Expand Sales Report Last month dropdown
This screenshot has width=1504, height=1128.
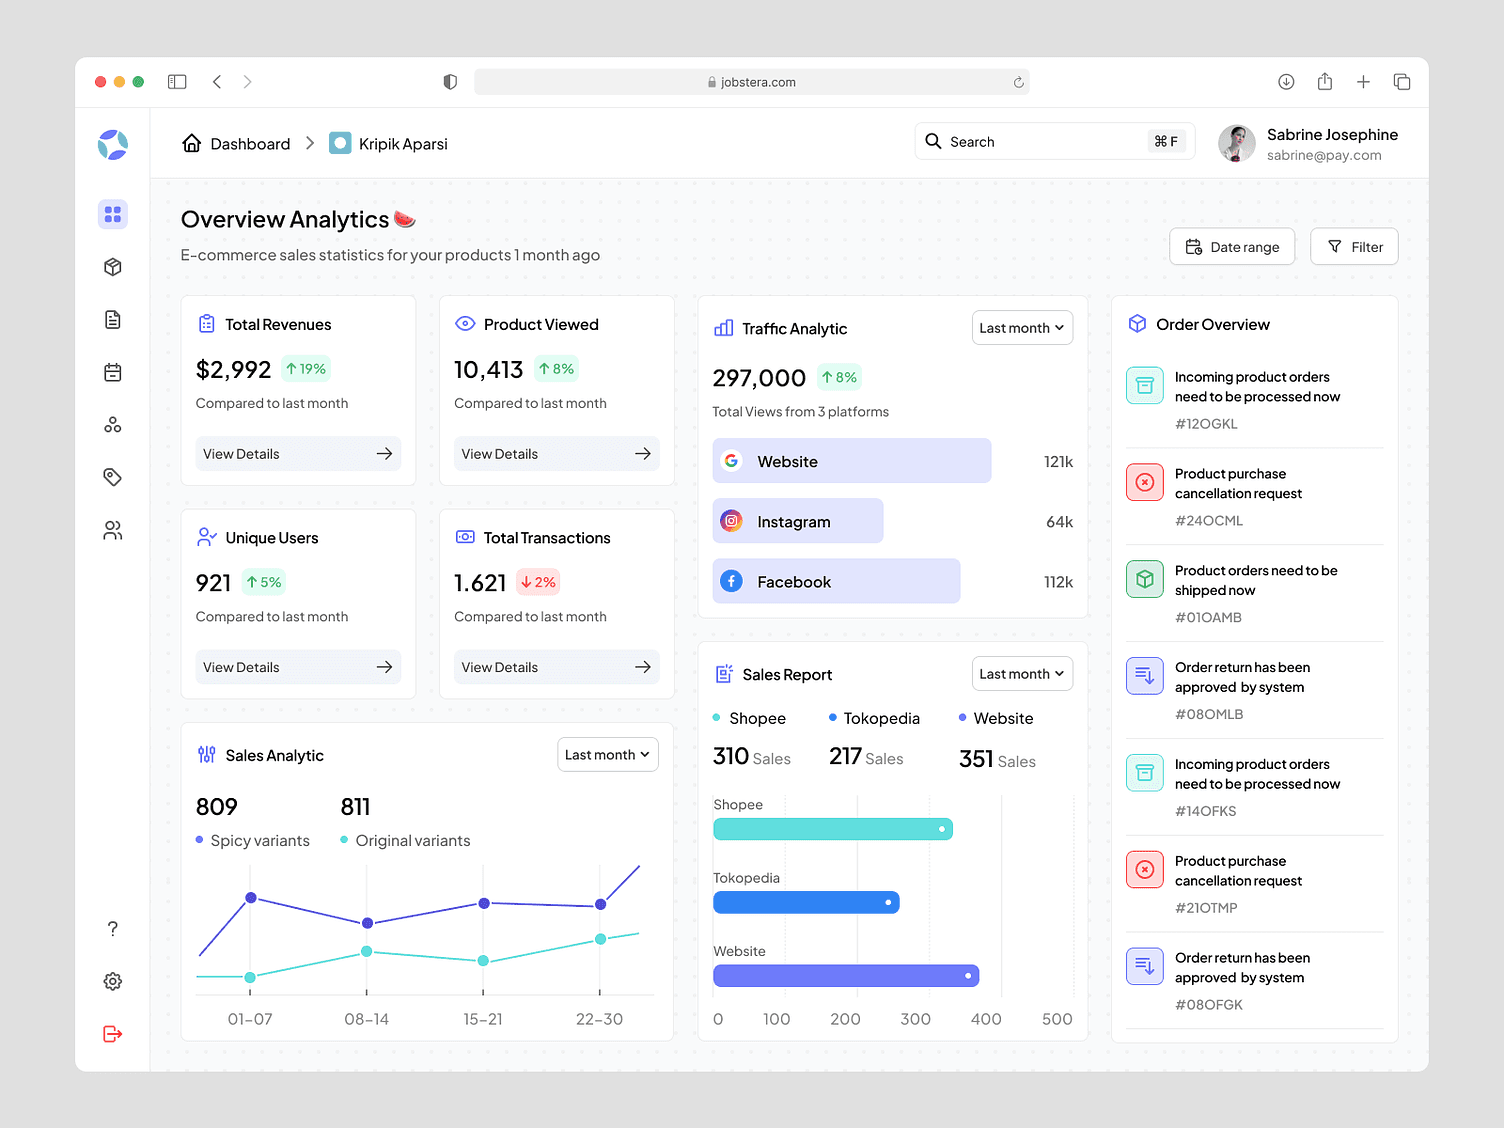(1022, 674)
